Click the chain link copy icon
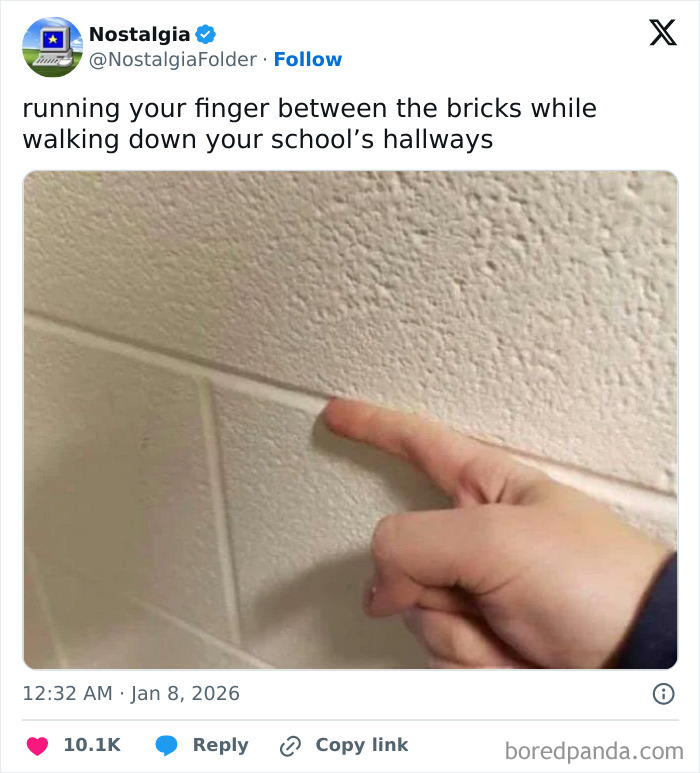Image resolution: width=700 pixels, height=773 pixels. 290,746
